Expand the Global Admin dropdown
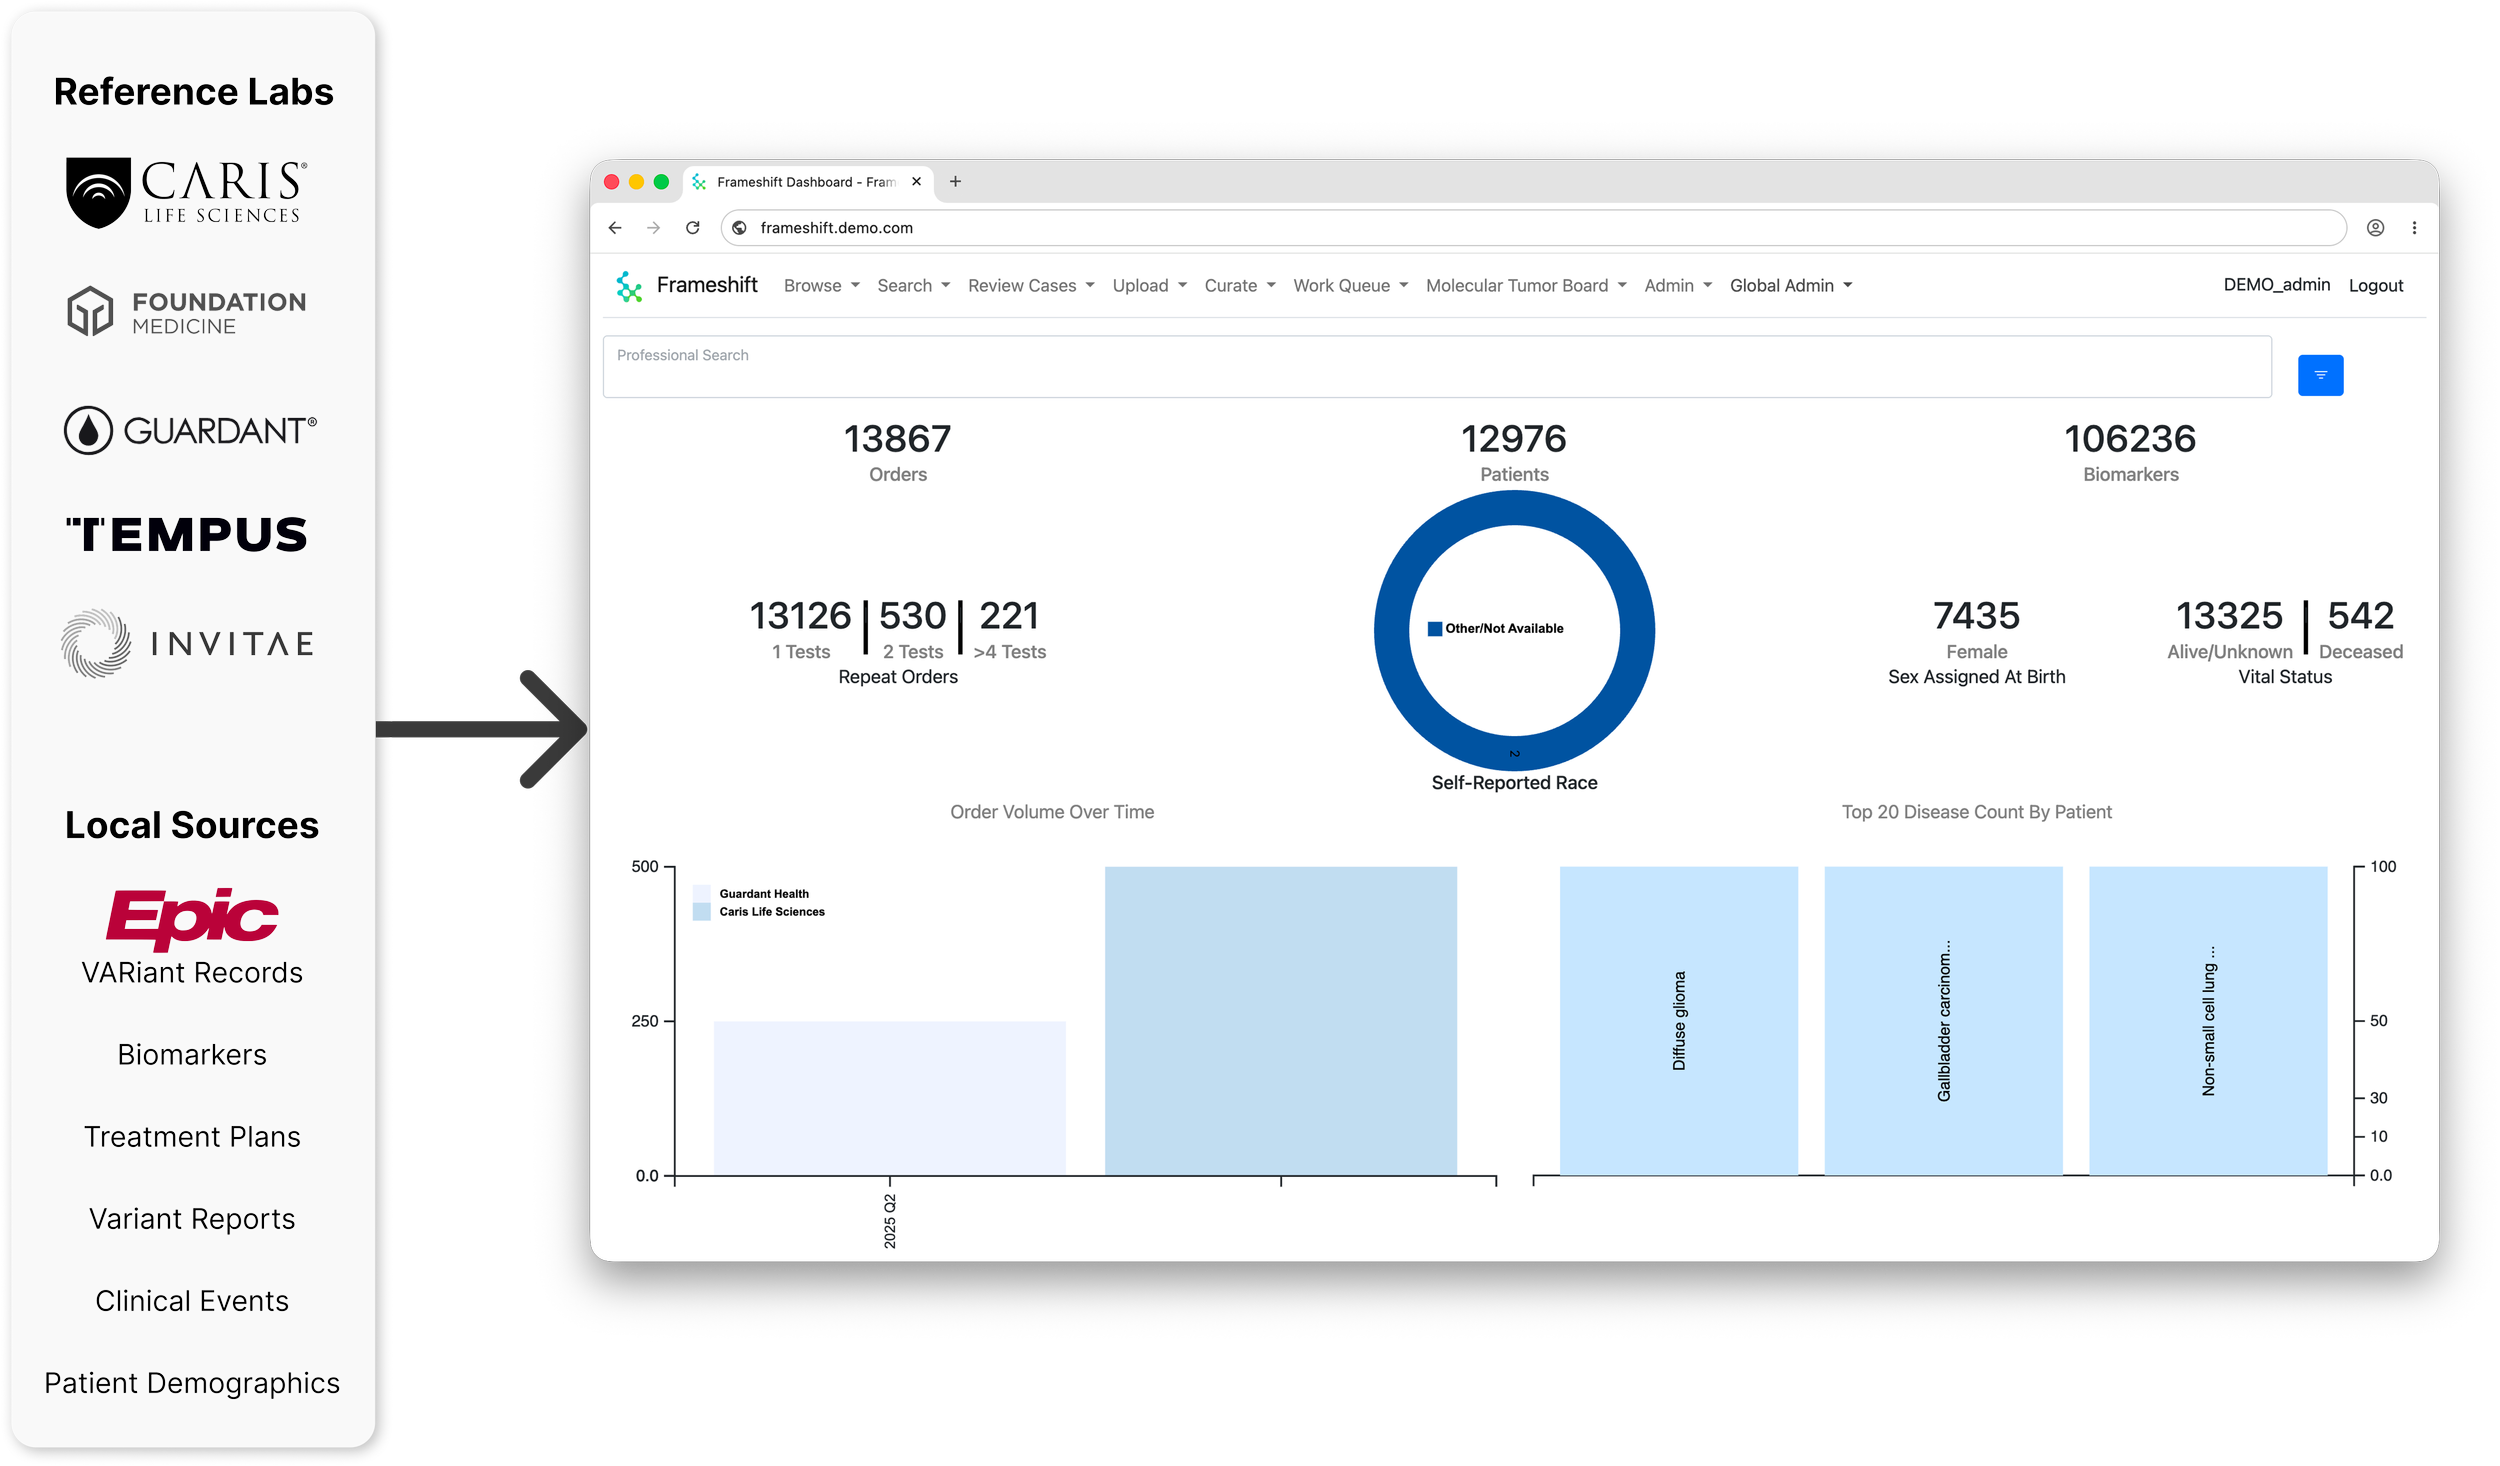Image resolution: width=2500 pixels, height=1466 pixels. pyautogui.click(x=1791, y=286)
